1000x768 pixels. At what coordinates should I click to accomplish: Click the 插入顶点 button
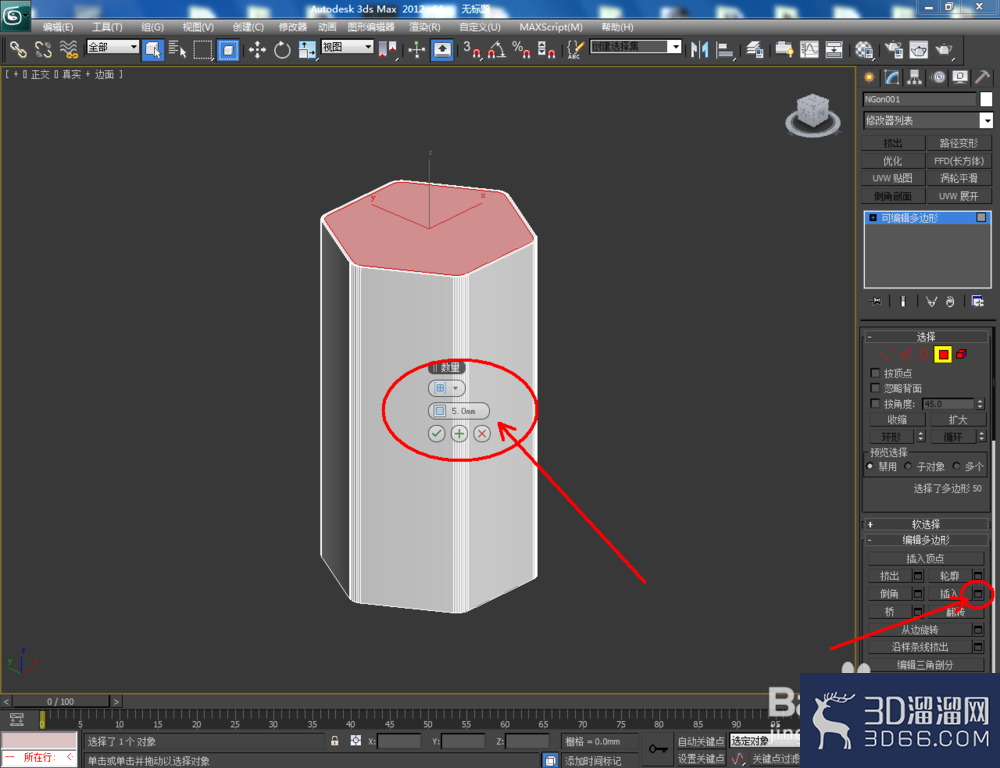pos(925,558)
